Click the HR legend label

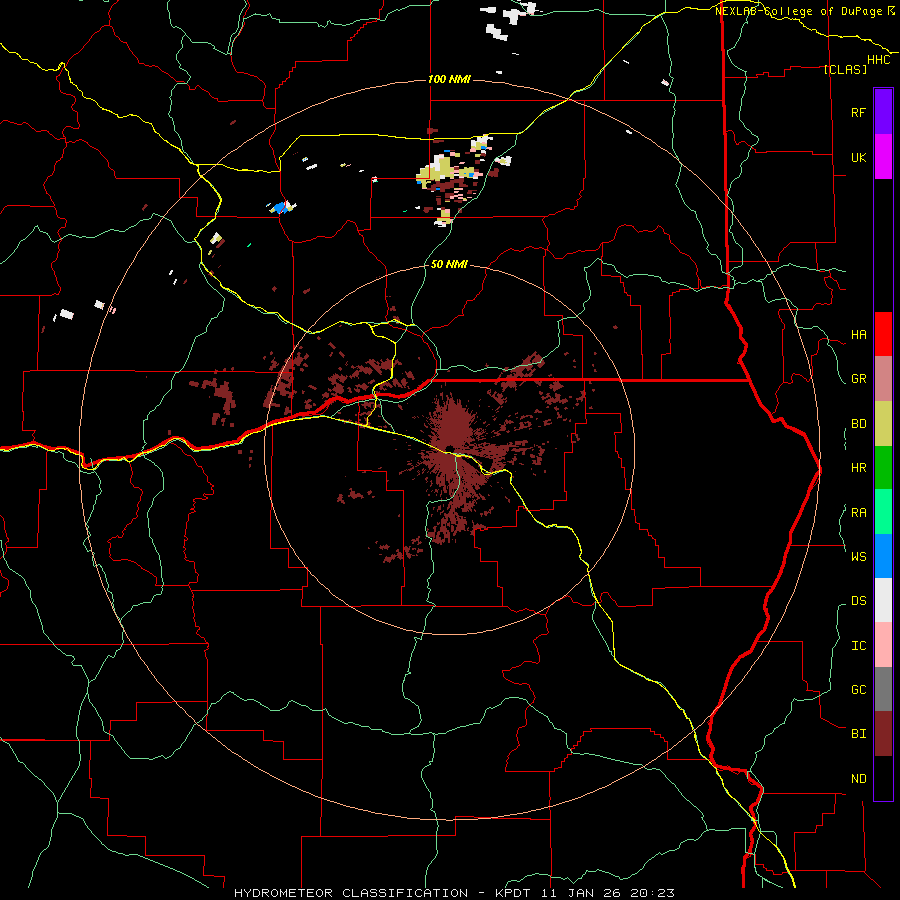(x=858, y=468)
